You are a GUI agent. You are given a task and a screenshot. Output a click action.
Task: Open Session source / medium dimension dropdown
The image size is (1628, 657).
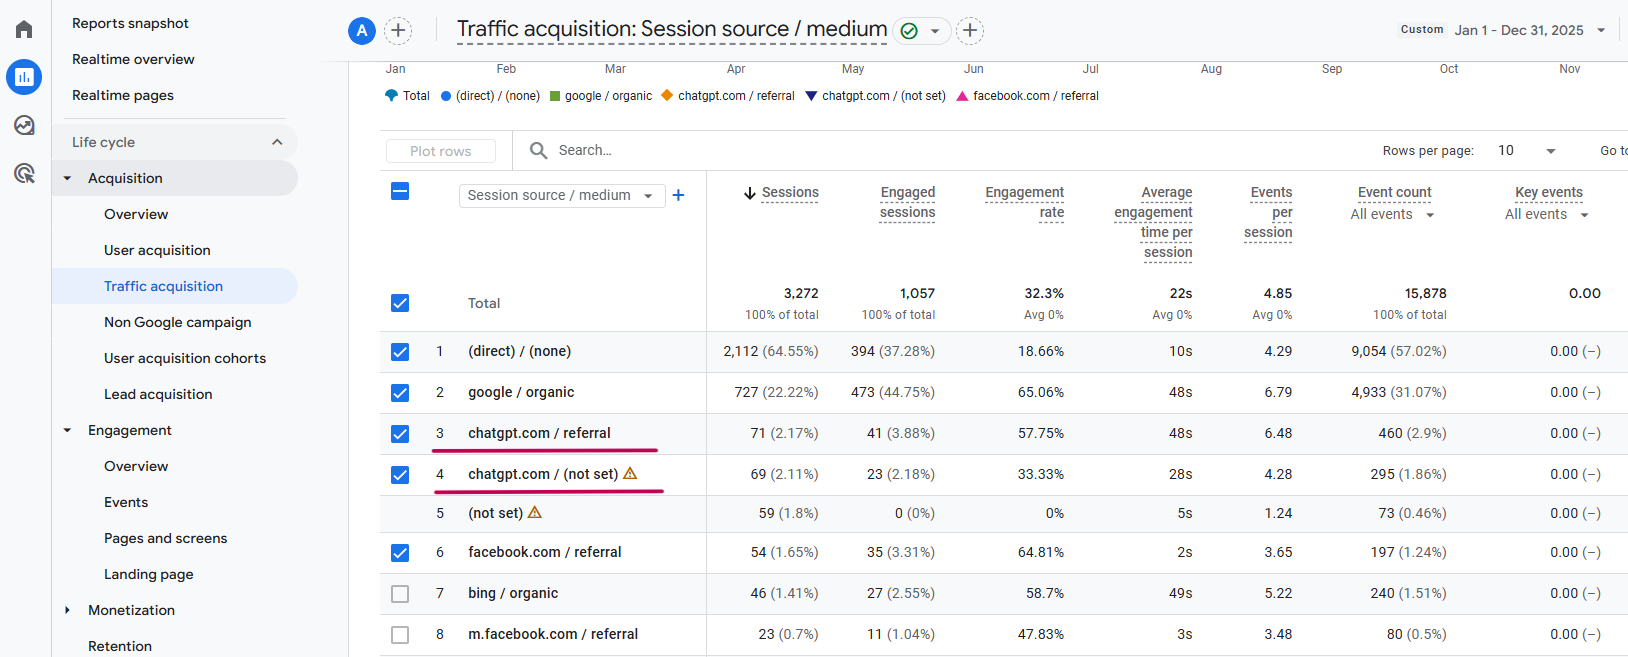click(x=561, y=195)
